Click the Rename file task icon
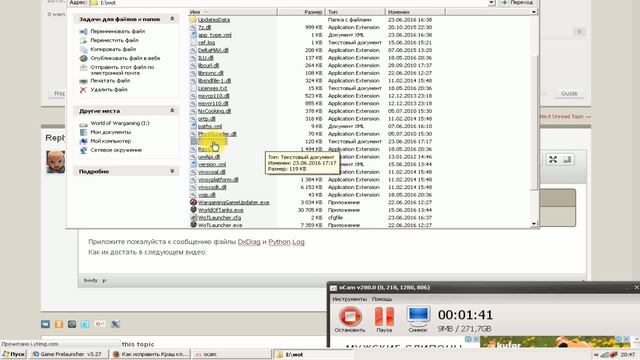 point(83,31)
